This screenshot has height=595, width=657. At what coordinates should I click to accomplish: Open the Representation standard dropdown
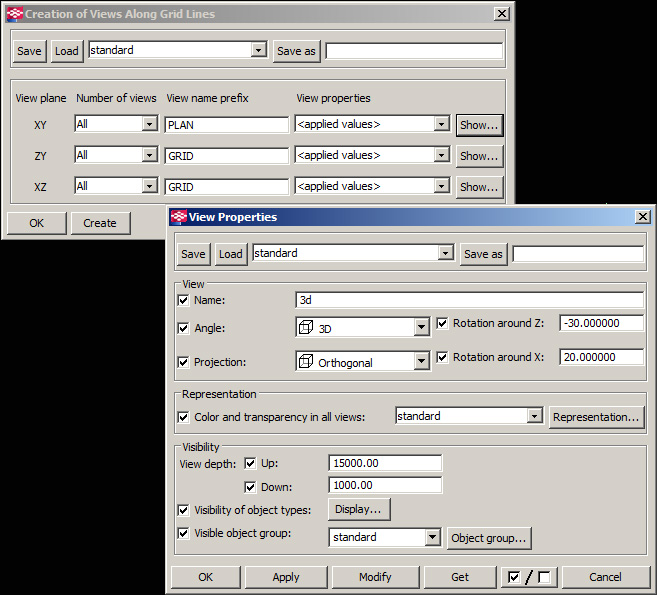pos(534,416)
